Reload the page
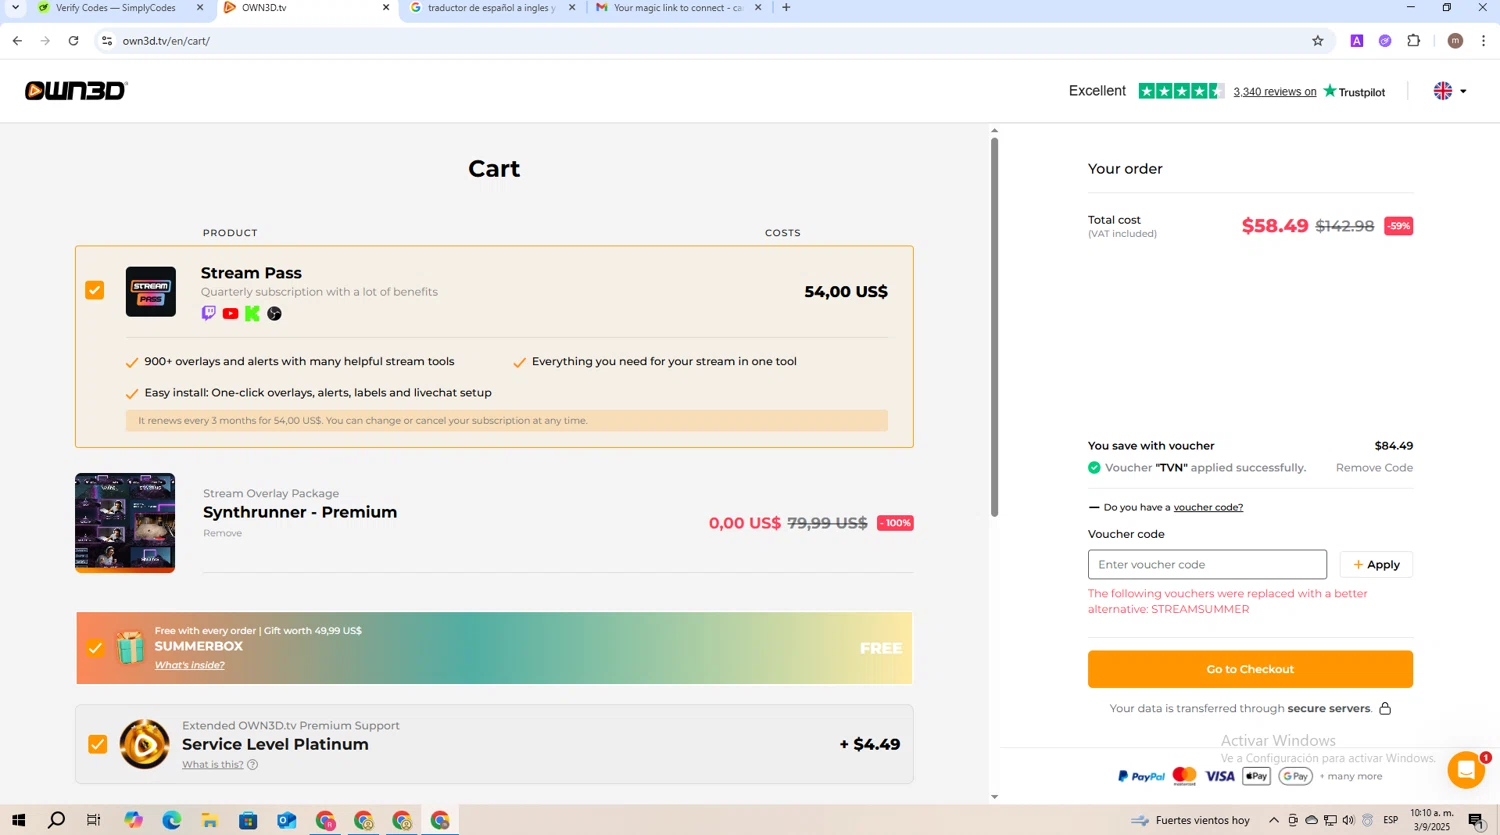The image size is (1500, 835). [x=73, y=41]
